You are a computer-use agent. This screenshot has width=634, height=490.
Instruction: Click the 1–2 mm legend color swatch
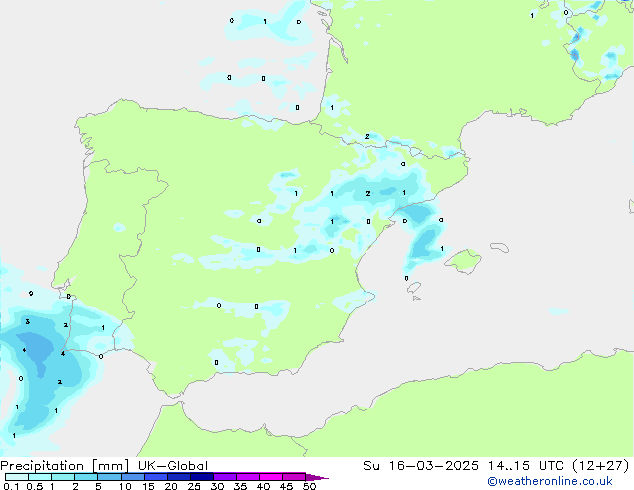(x=63, y=477)
